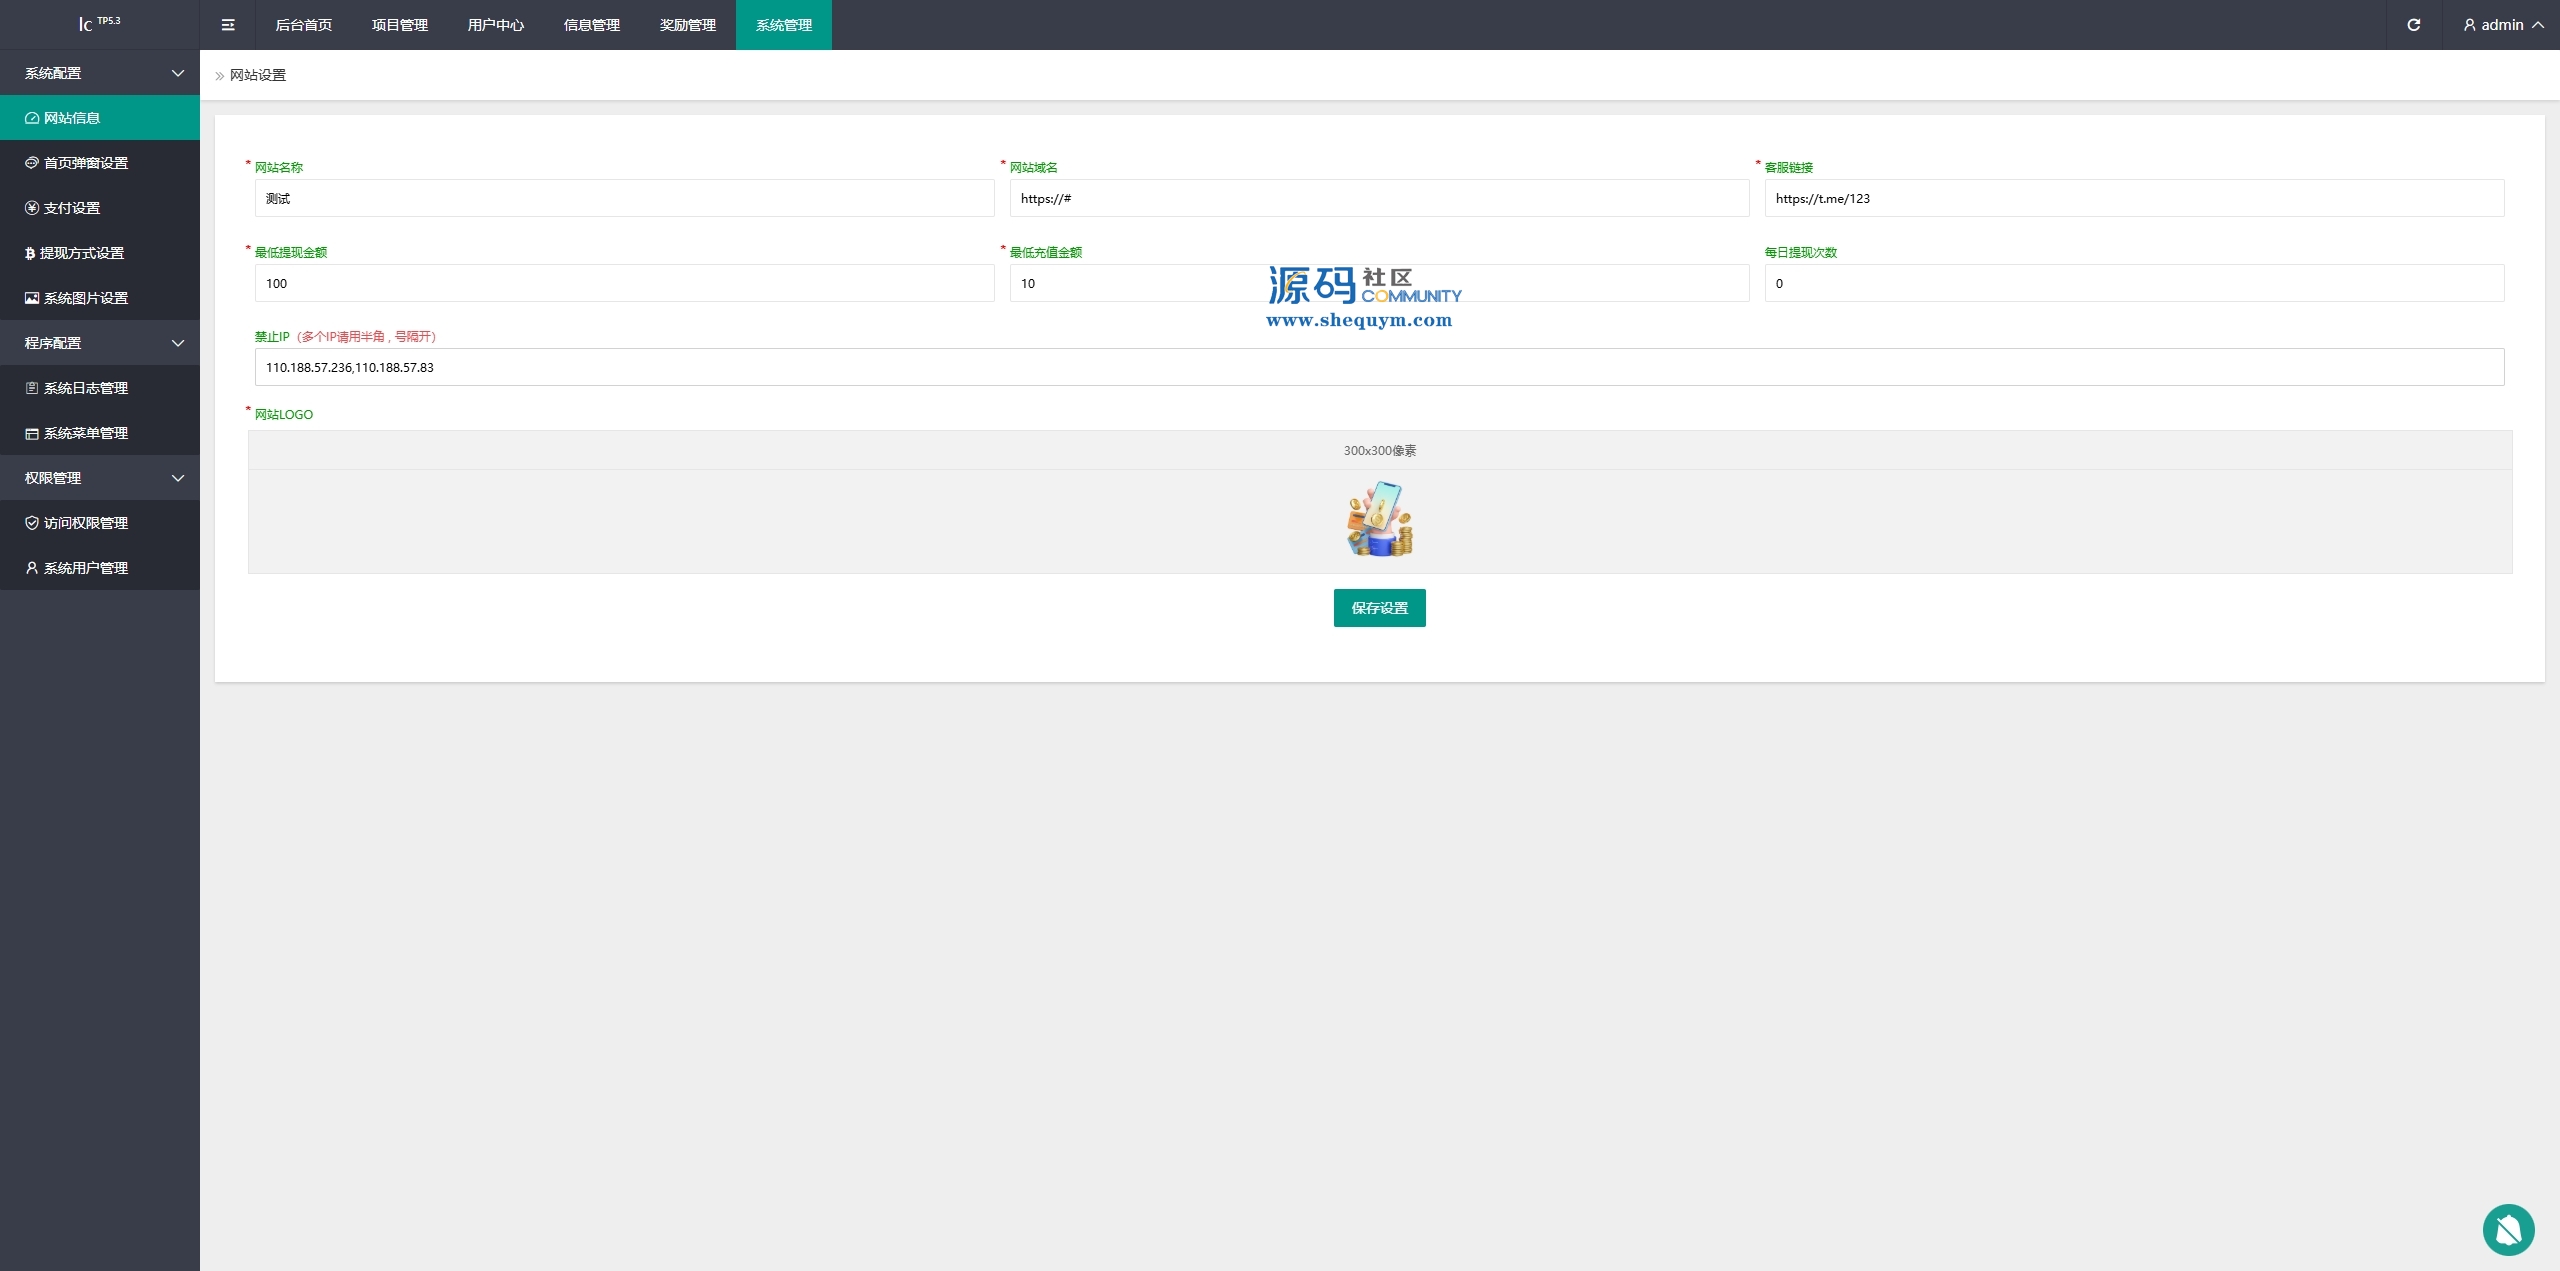
Task: Click the 保存设置 button
Action: point(1379,608)
